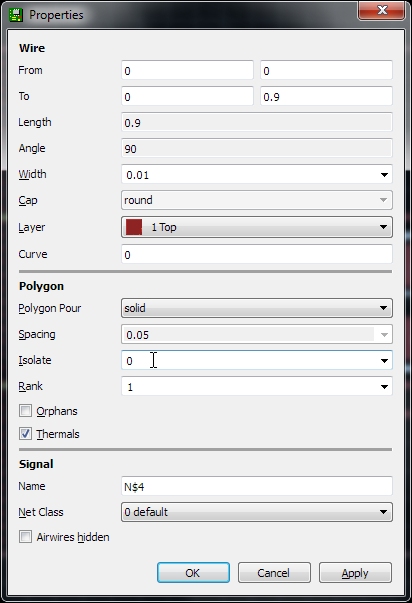Click the OK button
This screenshot has height=603, width=412.
[193, 573]
